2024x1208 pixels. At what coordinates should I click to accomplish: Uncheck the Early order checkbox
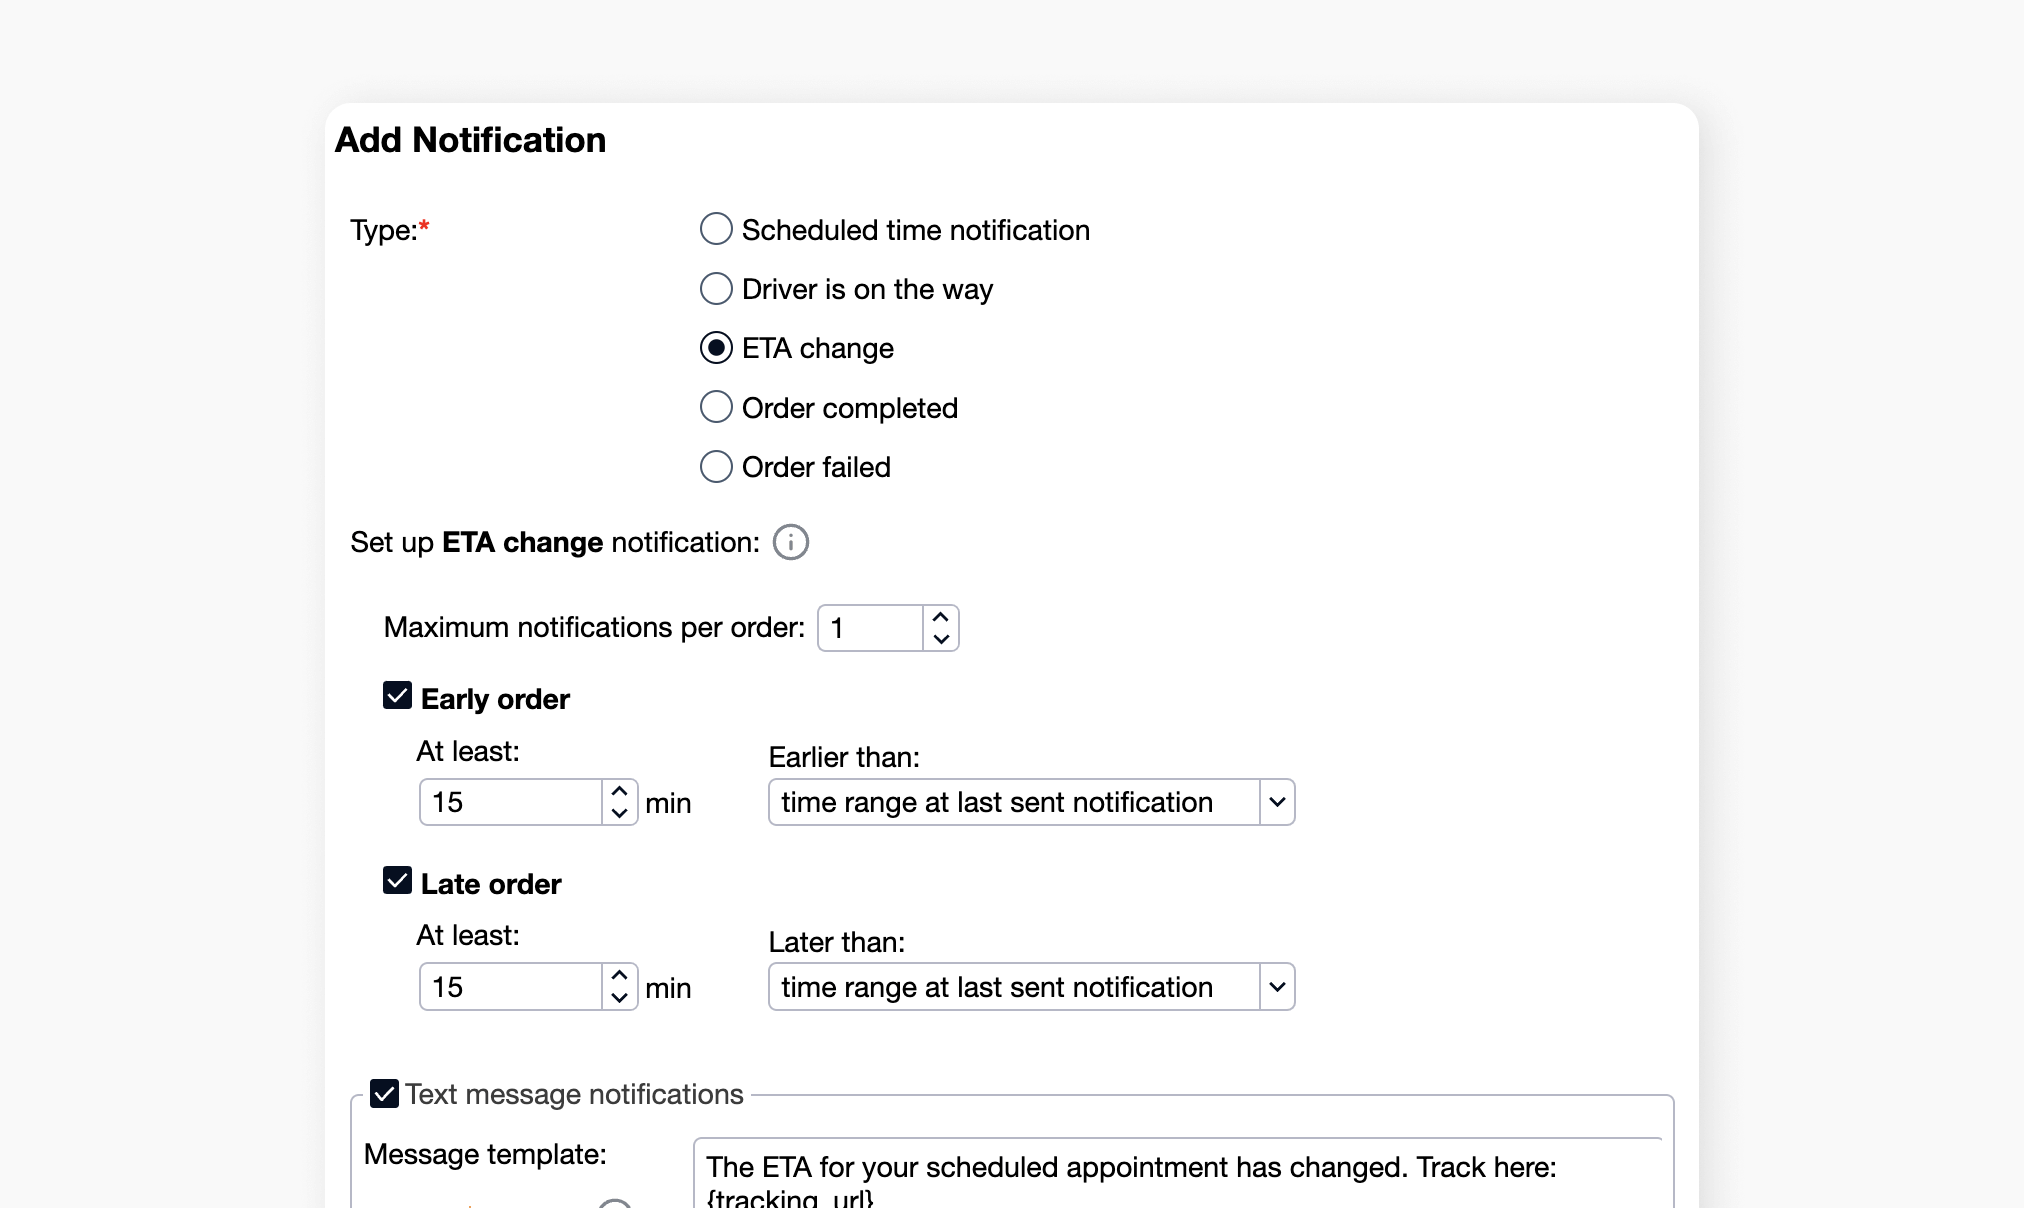click(x=396, y=694)
